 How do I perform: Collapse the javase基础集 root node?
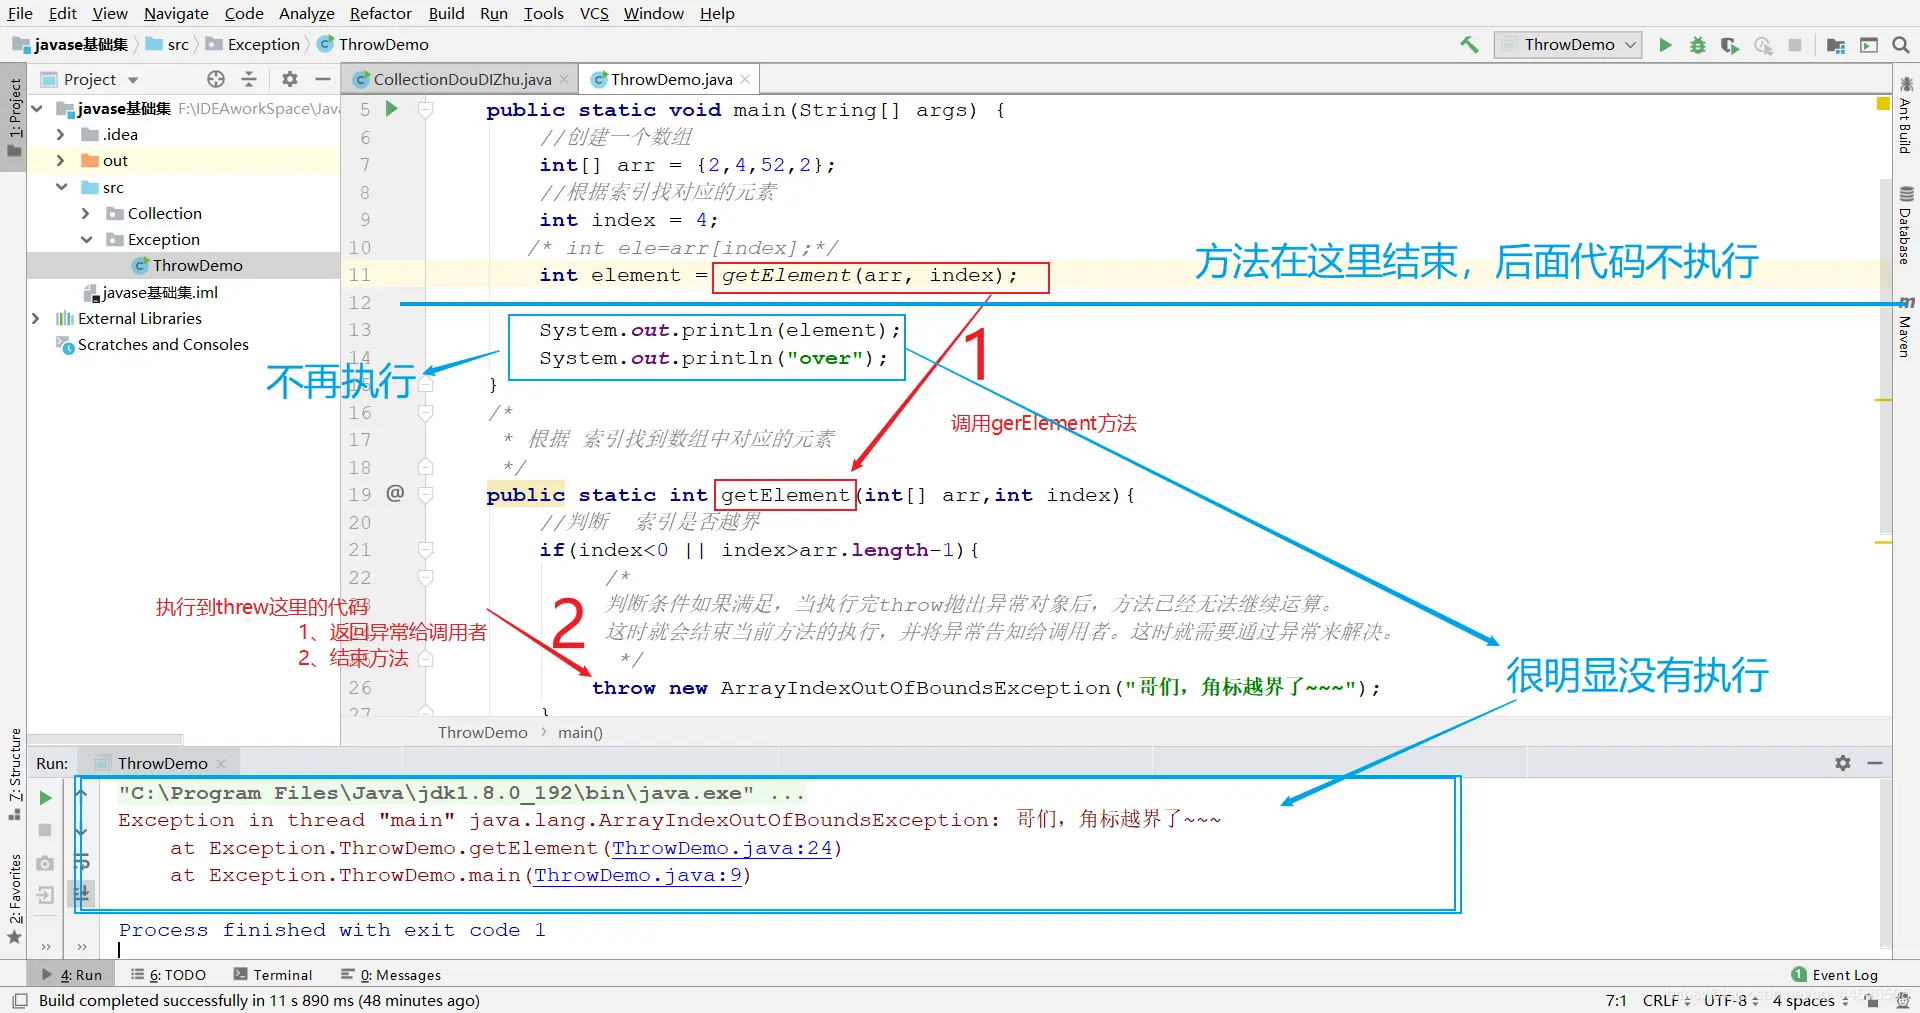coord(37,108)
